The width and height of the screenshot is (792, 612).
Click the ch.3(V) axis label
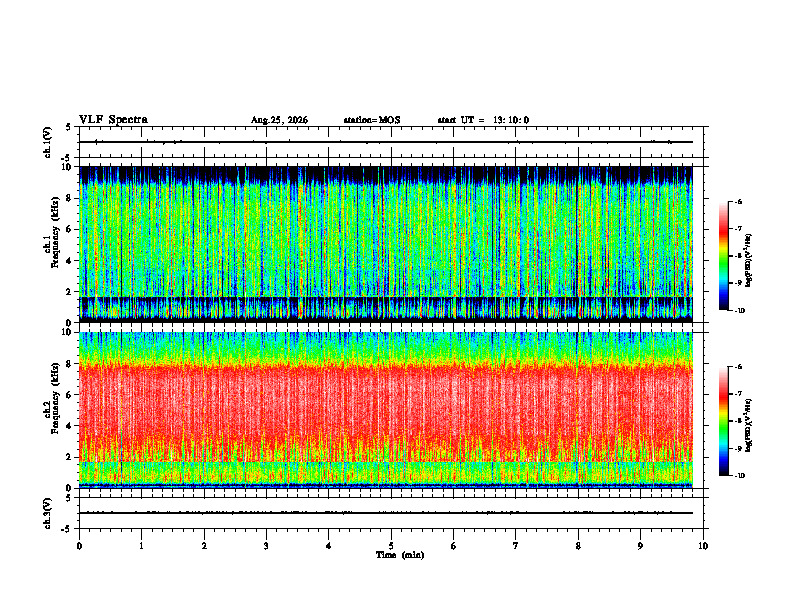[x=48, y=513]
